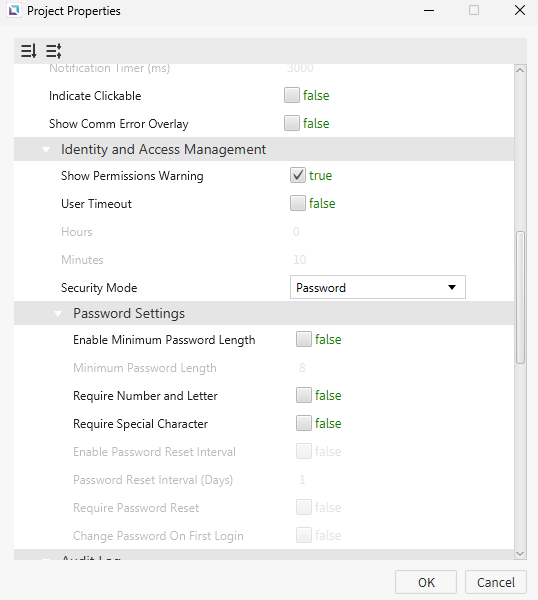Enable the Indicate Clickable checkbox
The width and height of the screenshot is (538, 600).
tap(292, 95)
